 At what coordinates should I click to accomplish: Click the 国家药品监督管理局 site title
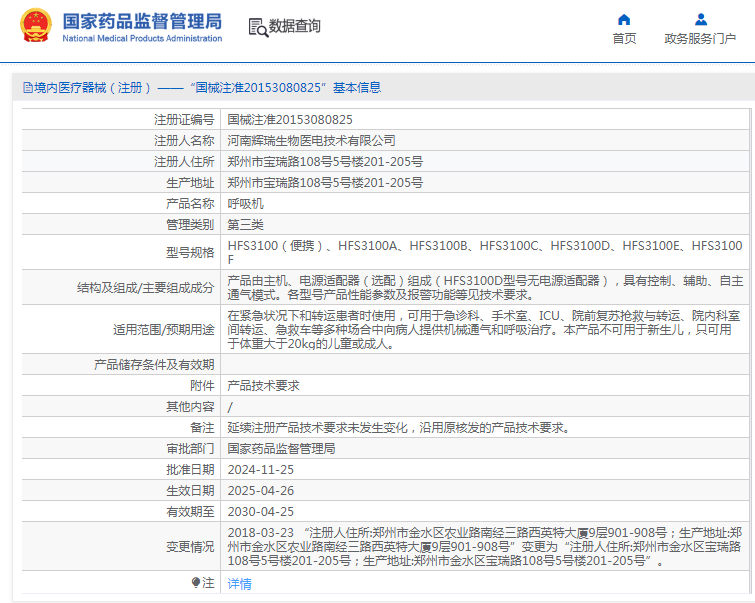(x=142, y=21)
